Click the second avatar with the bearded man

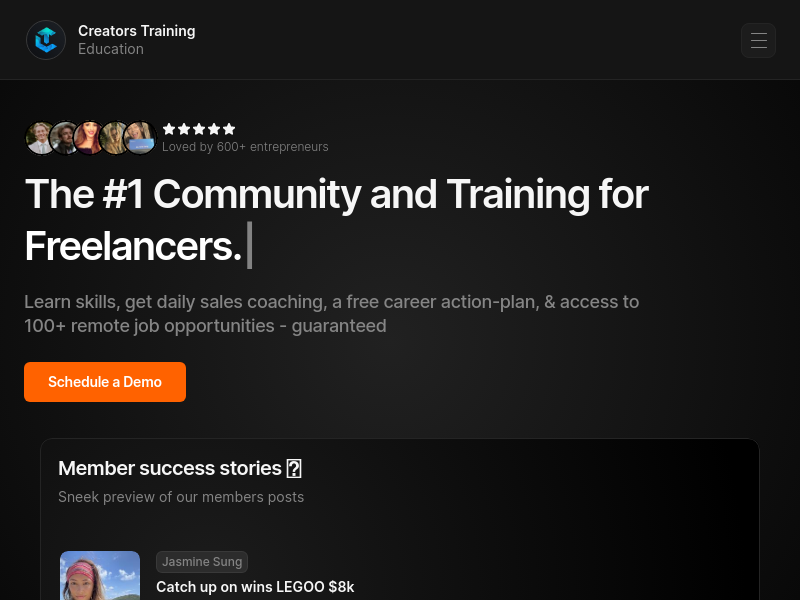click(x=65, y=138)
